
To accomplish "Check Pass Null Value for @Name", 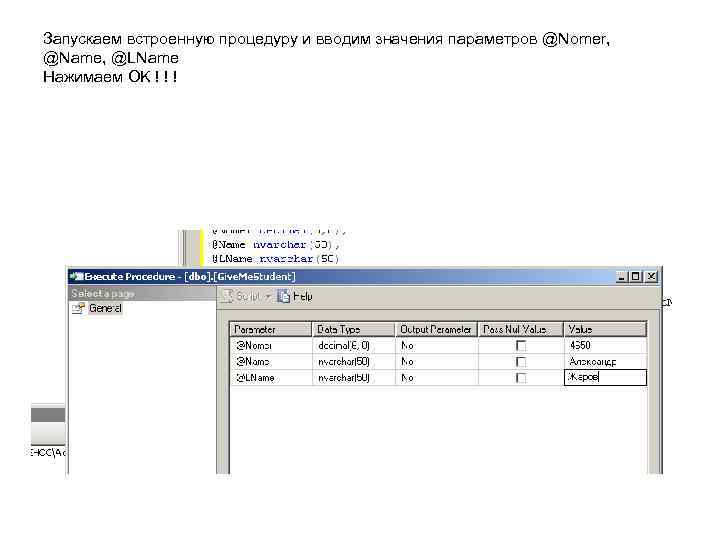I will [521, 362].
